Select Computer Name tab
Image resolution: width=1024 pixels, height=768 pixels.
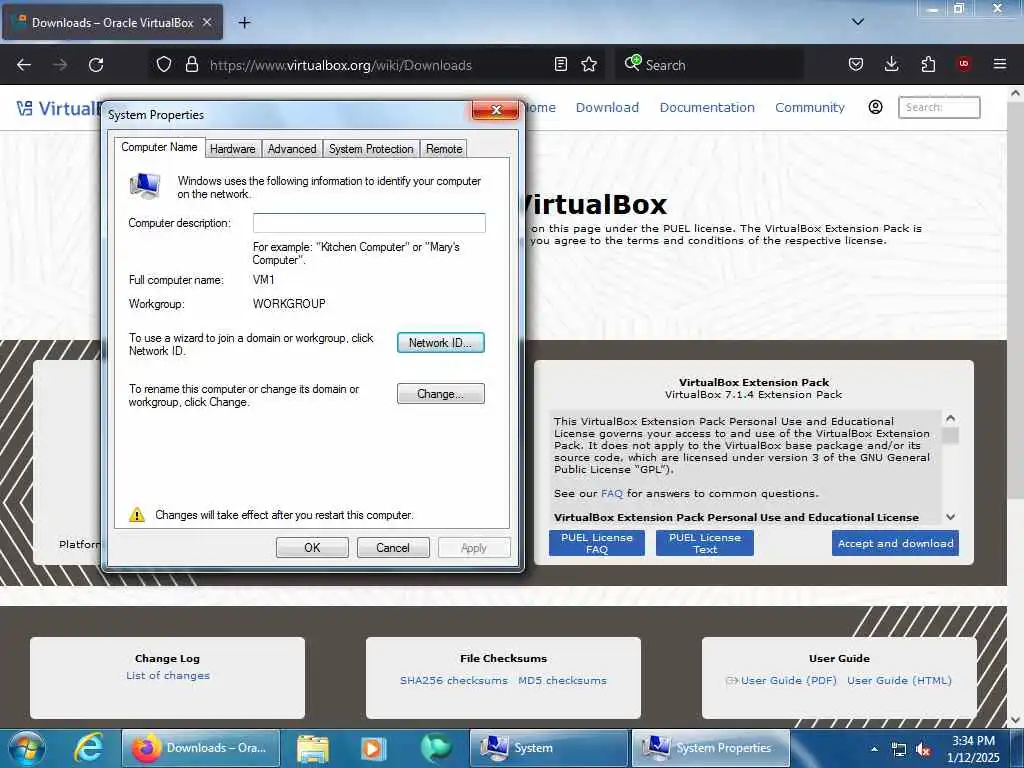159,148
